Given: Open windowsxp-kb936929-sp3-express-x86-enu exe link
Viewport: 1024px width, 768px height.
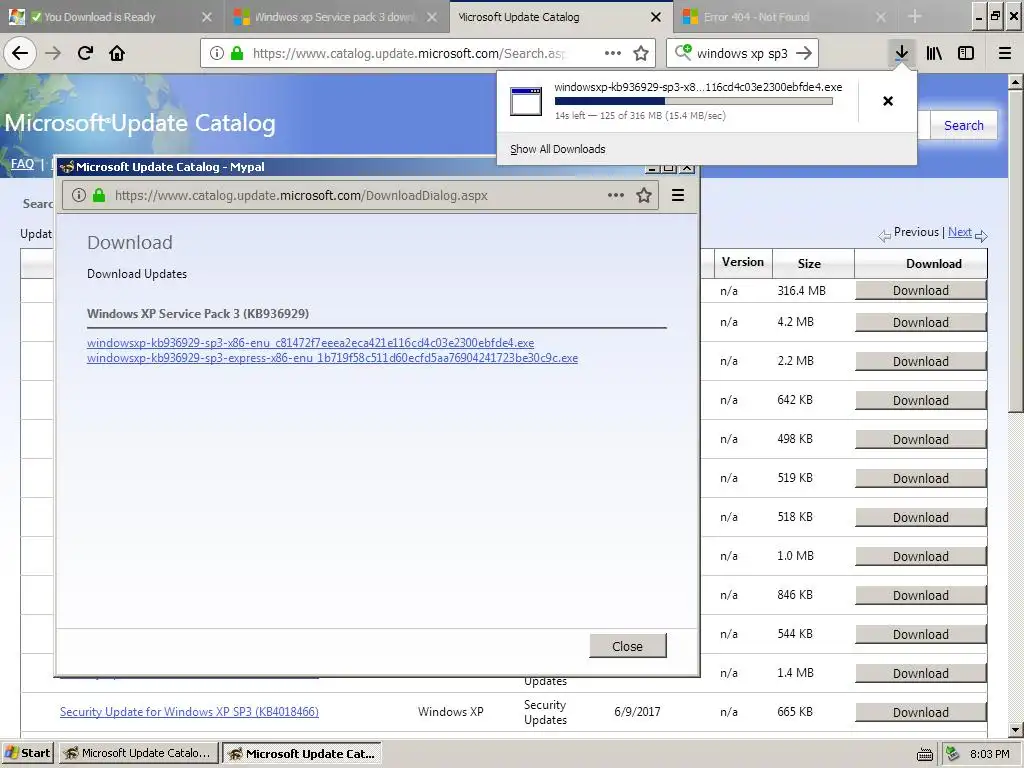Looking at the screenshot, I should [332, 359].
